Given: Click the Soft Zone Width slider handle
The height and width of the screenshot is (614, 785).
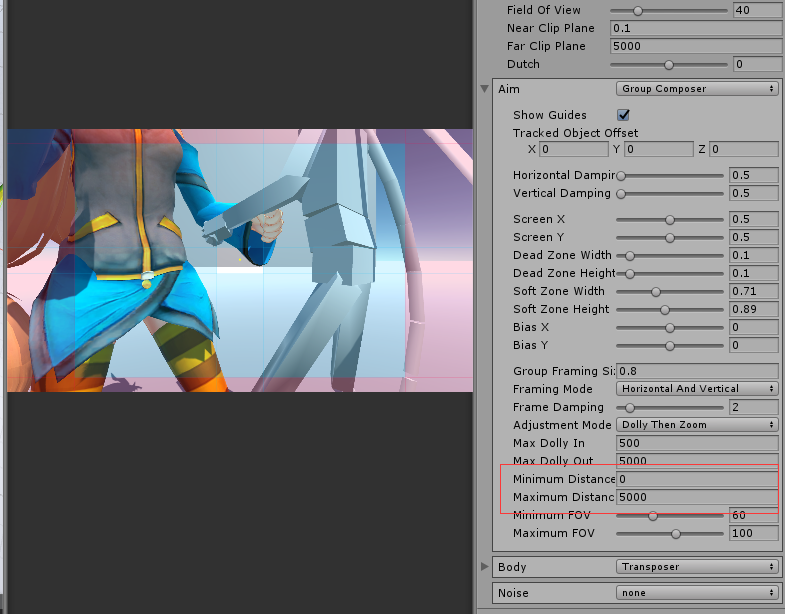Looking at the screenshot, I should (x=656, y=291).
